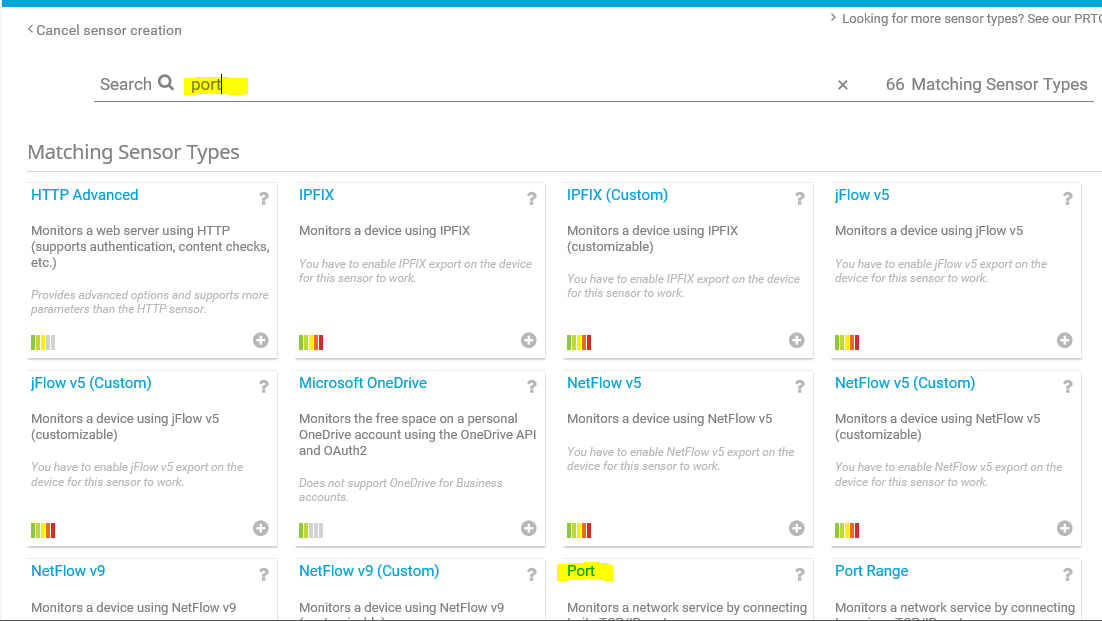Clear the search with the X icon

(843, 85)
